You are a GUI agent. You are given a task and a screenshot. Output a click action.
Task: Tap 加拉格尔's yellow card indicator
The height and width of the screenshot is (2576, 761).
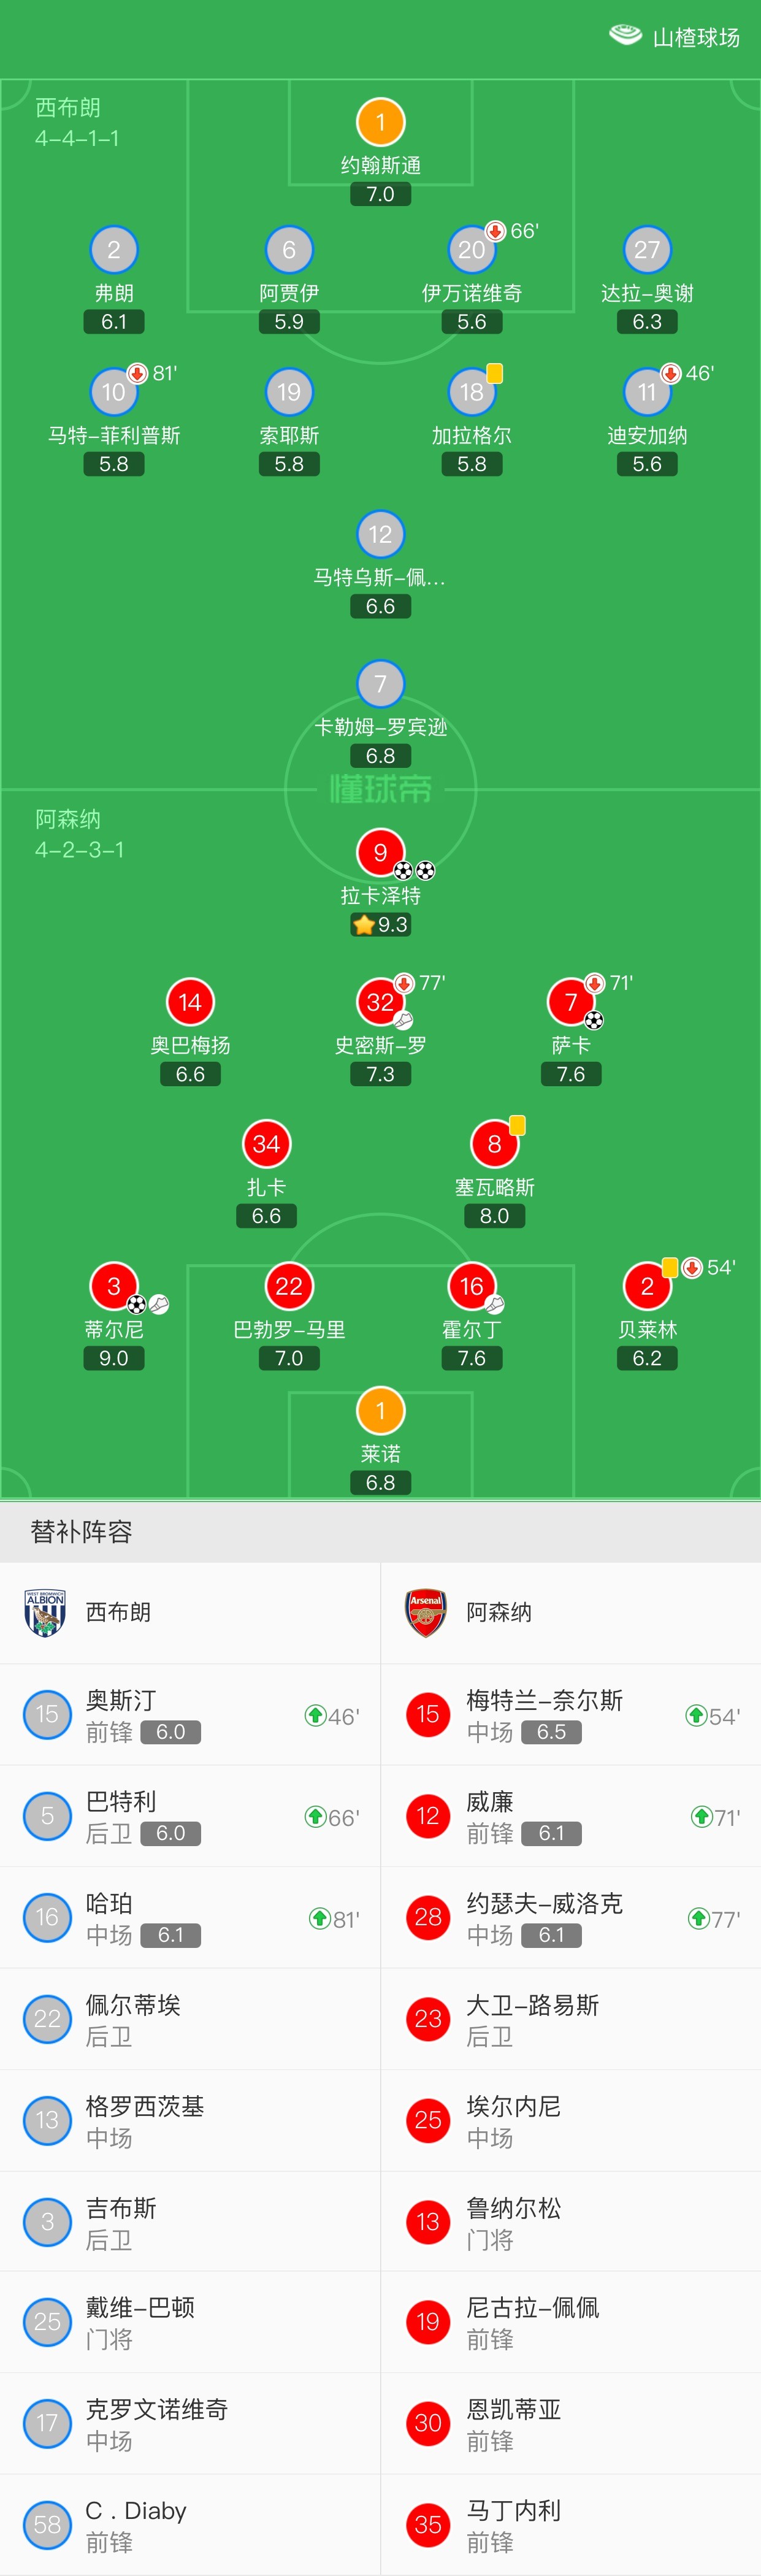[x=495, y=373]
